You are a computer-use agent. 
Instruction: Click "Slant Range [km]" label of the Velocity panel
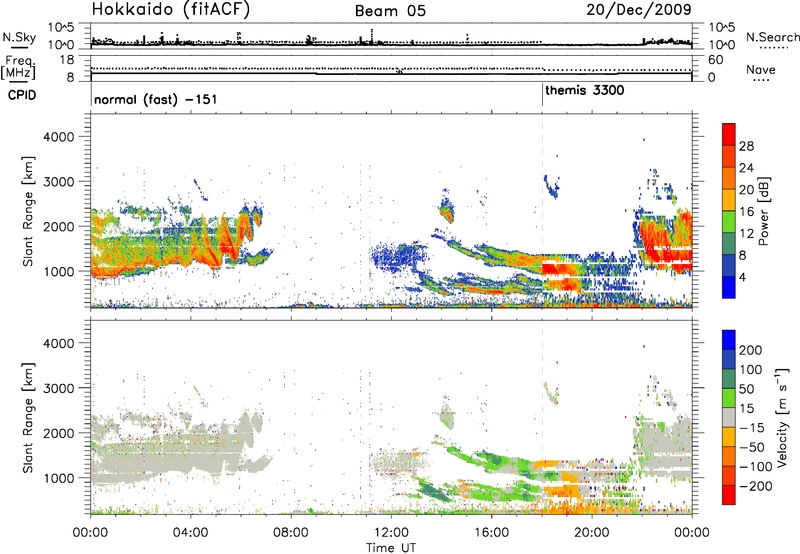pyautogui.click(x=28, y=417)
